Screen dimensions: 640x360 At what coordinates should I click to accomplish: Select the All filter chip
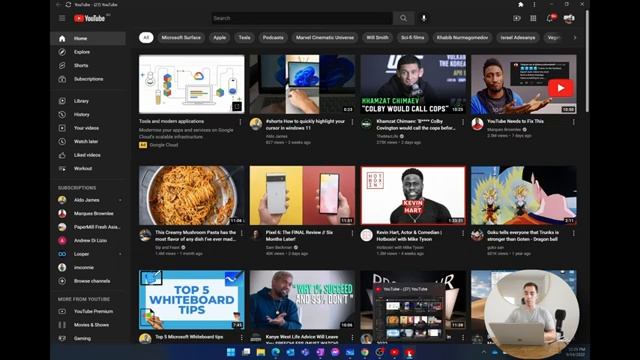click(x=146, y=38)
